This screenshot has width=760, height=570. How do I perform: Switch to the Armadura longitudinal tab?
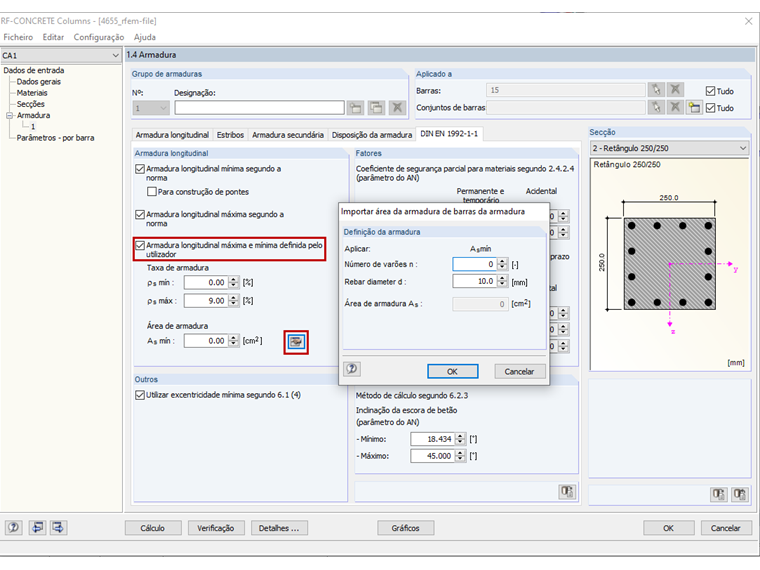[x=172, y=135]
